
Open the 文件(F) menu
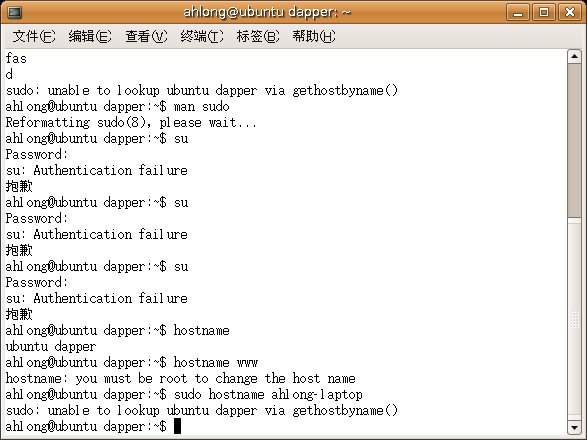pyautogui.click(x=34, y=36)
